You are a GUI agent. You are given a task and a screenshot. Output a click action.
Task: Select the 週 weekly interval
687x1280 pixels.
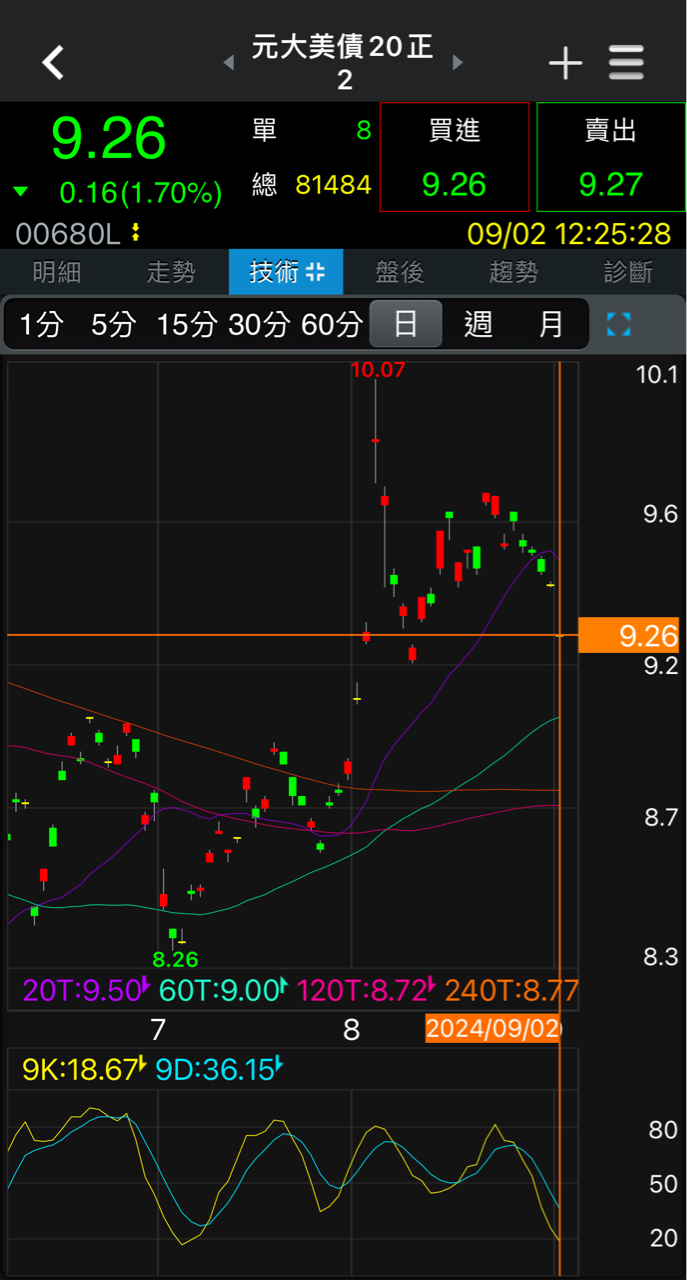point(478,324)
